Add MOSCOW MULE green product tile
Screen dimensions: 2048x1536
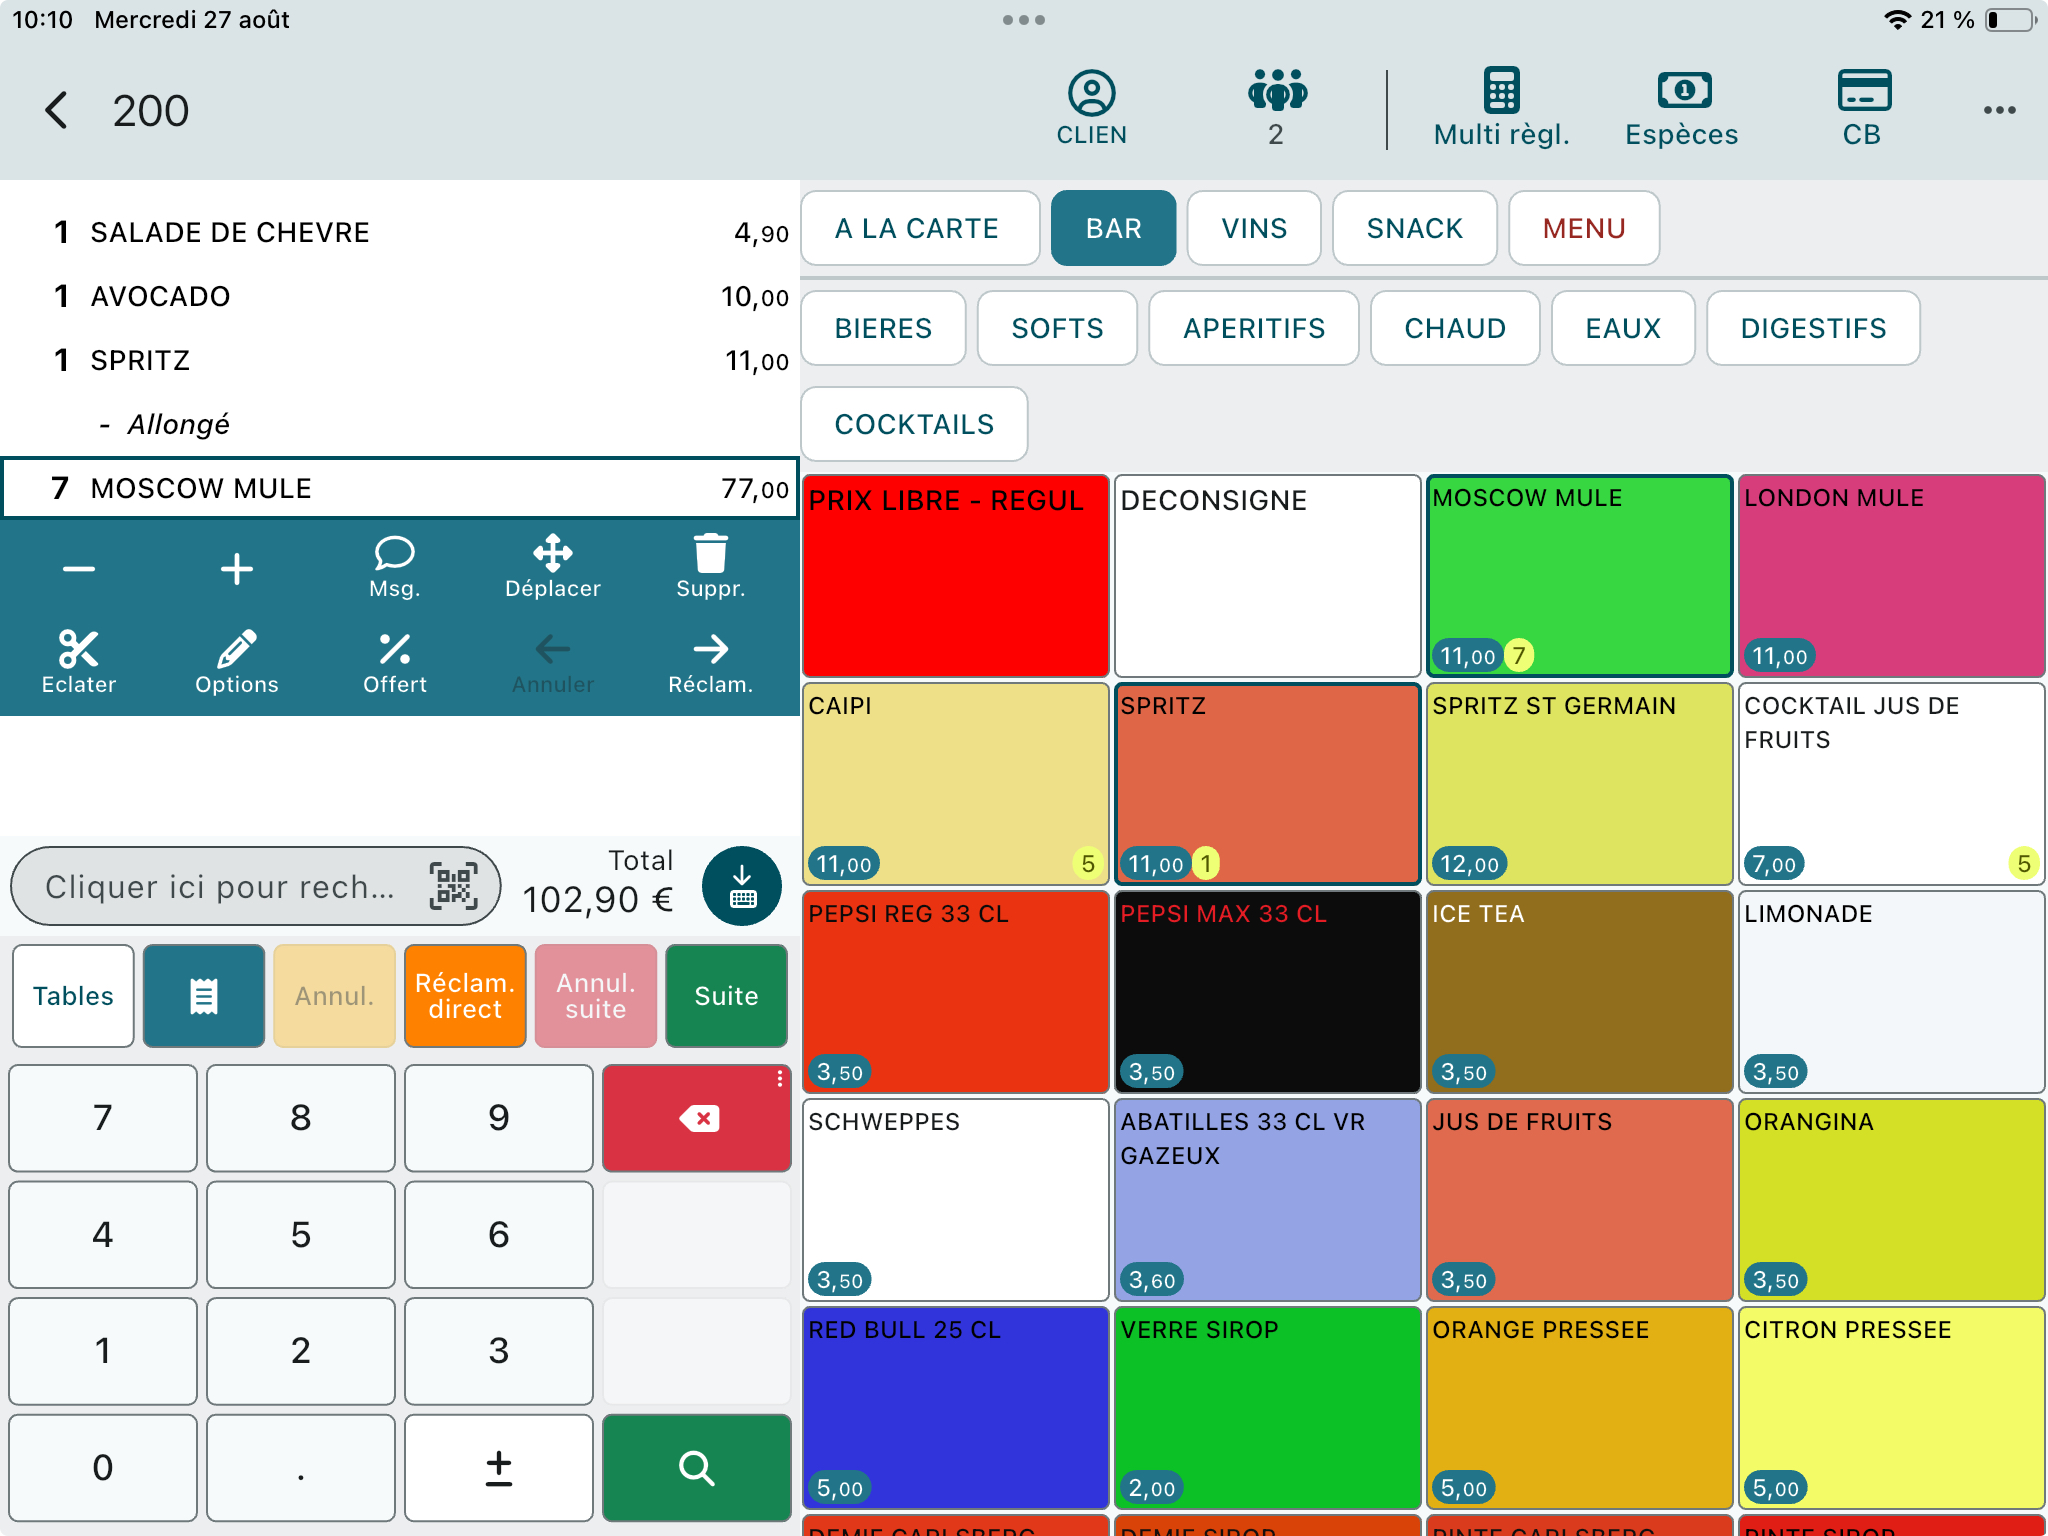[1579, 576]
